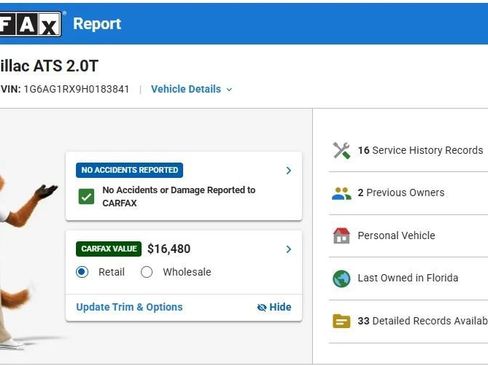Click the CARFAX VALUE green badge
The image size is (488, 366).
109,249
